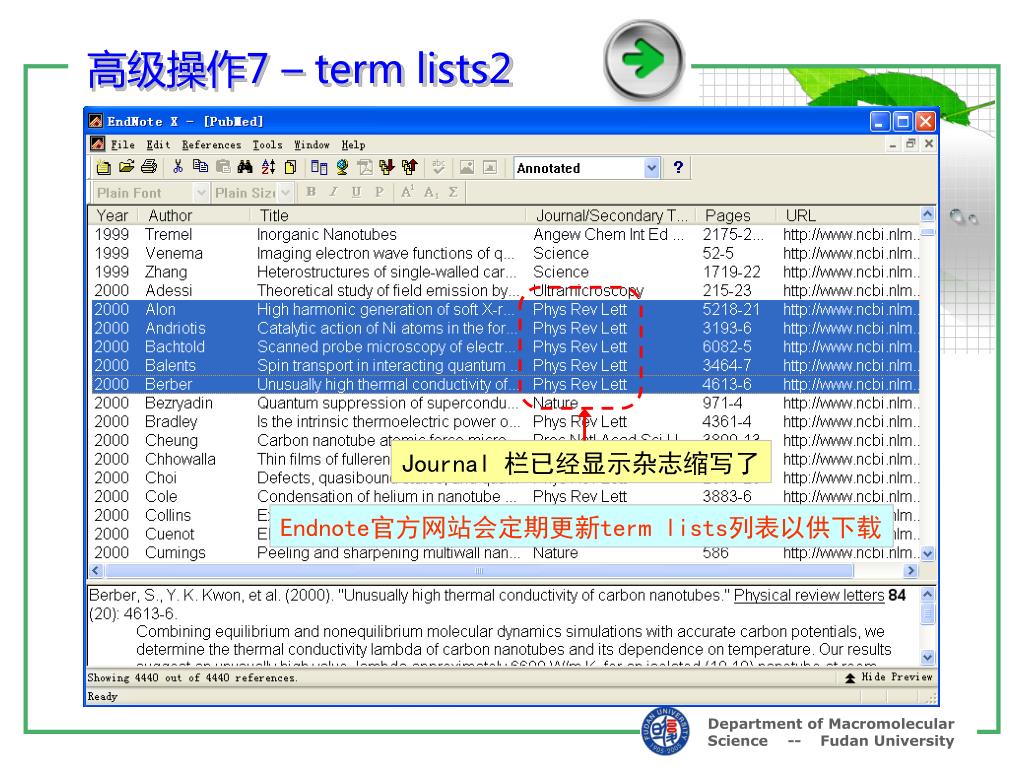This screenshot has height=768, width=1024.
Task: Select the Venema 1999 reference row
Action: (x=504, y=253)
